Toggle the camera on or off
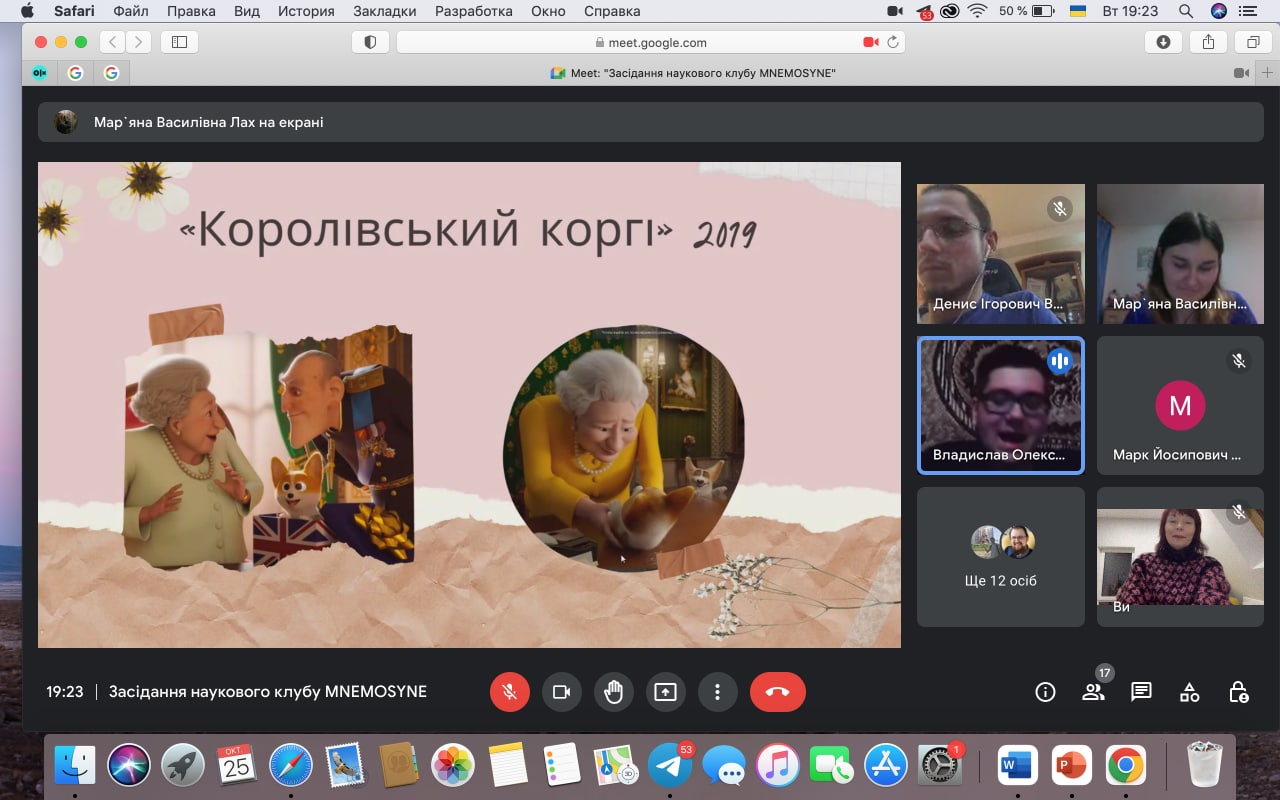 point(561,692)
